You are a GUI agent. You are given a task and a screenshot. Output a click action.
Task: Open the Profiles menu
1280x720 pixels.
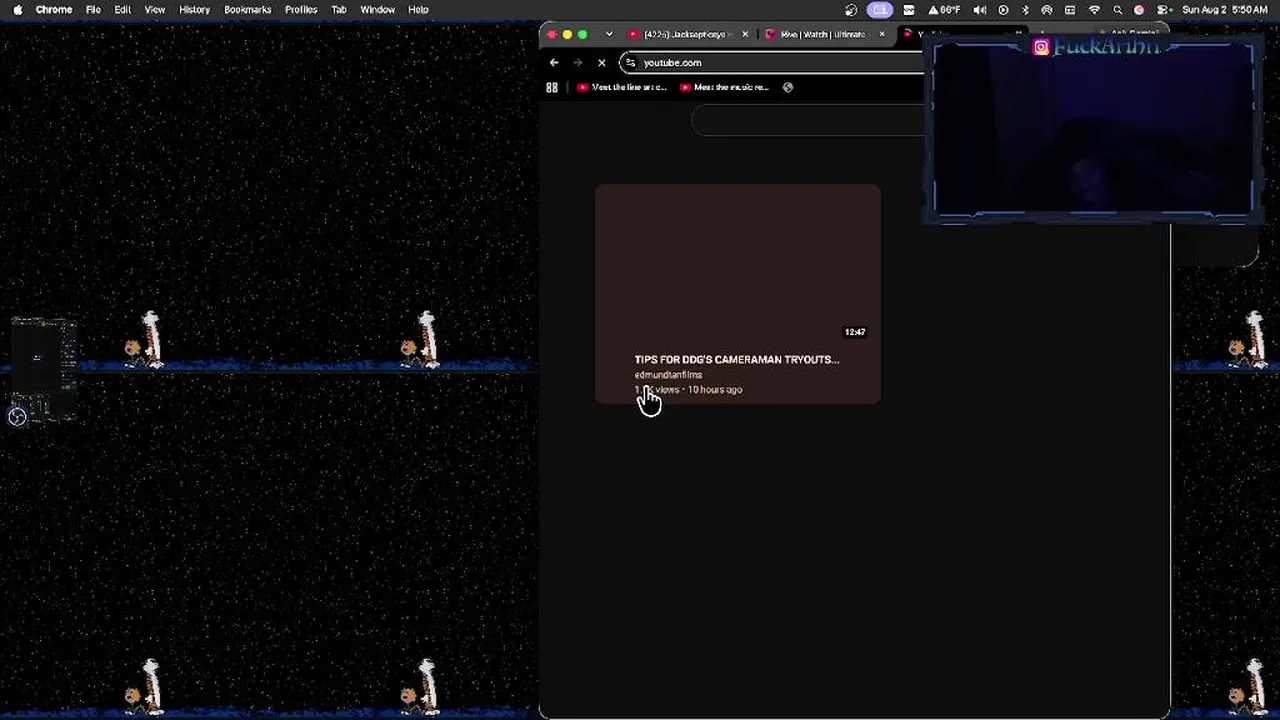[301, 10]
